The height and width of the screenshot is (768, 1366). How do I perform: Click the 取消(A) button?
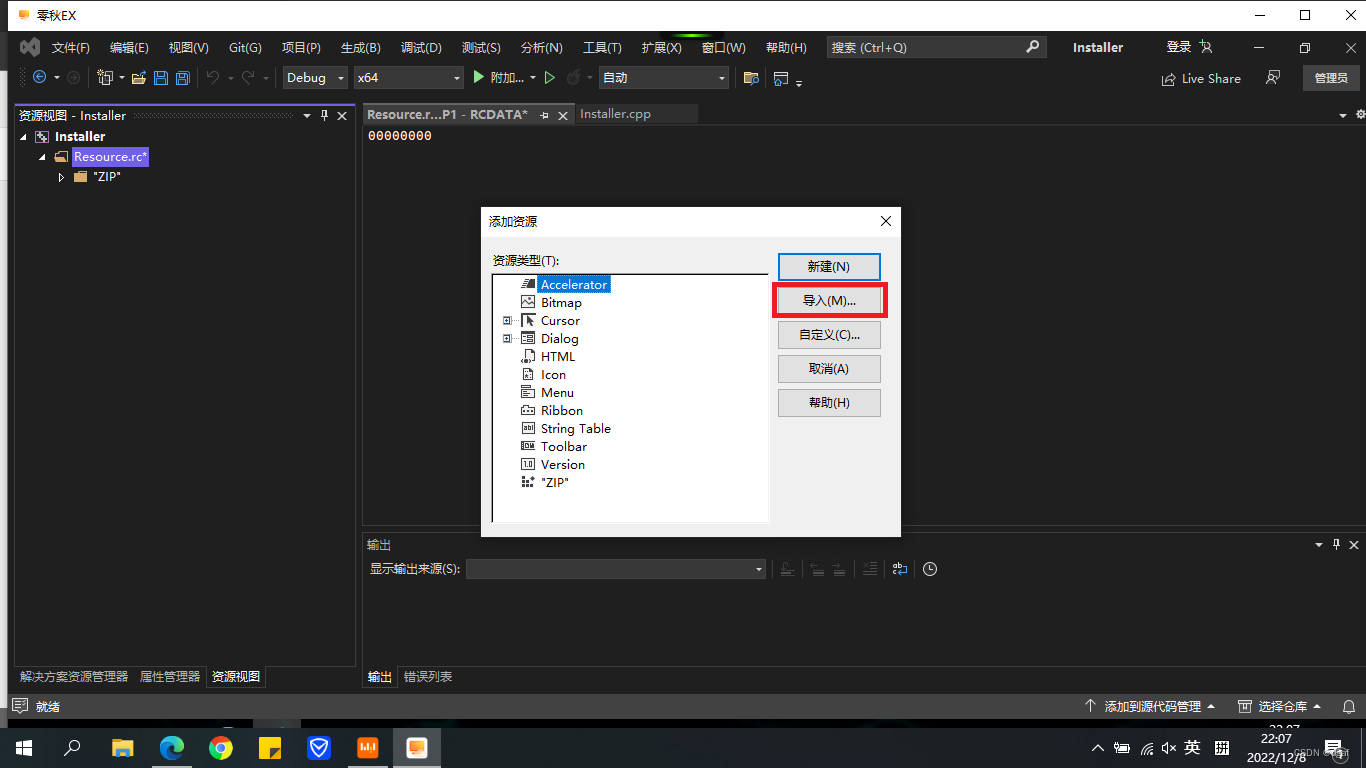pyautogui.click(x=829, y=369)
